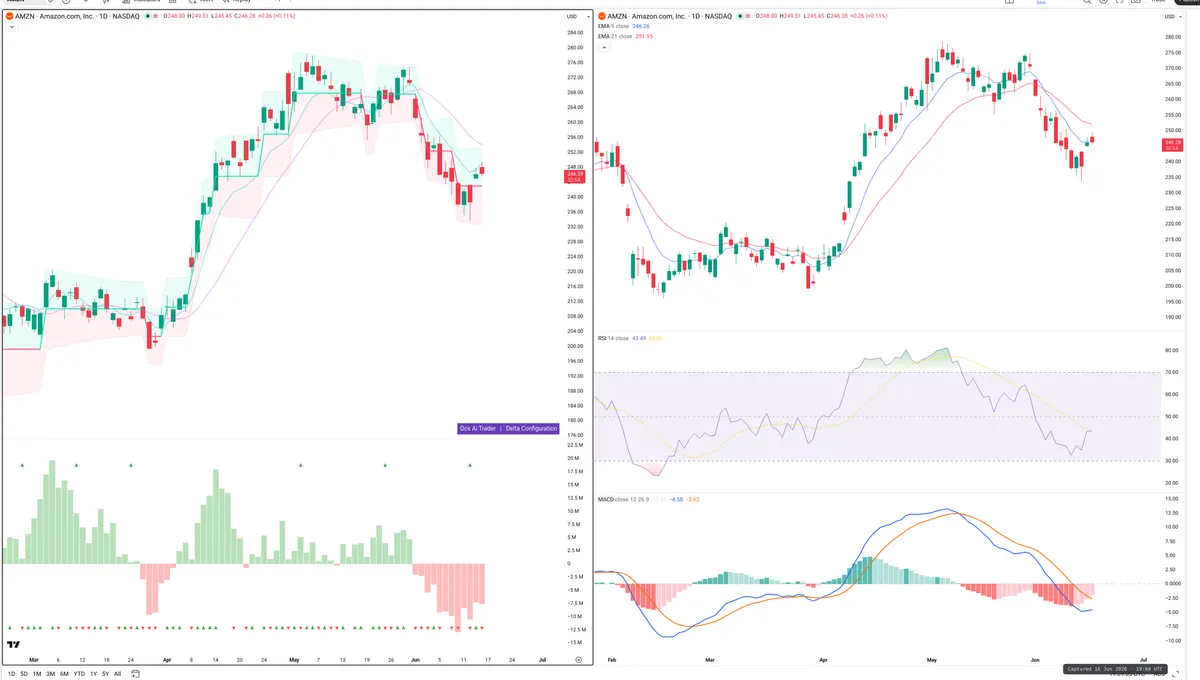This screenshot has width=1200, height=680.
Task: Click the 70.00 level on RSI axis
Action: pos(1172,373)
